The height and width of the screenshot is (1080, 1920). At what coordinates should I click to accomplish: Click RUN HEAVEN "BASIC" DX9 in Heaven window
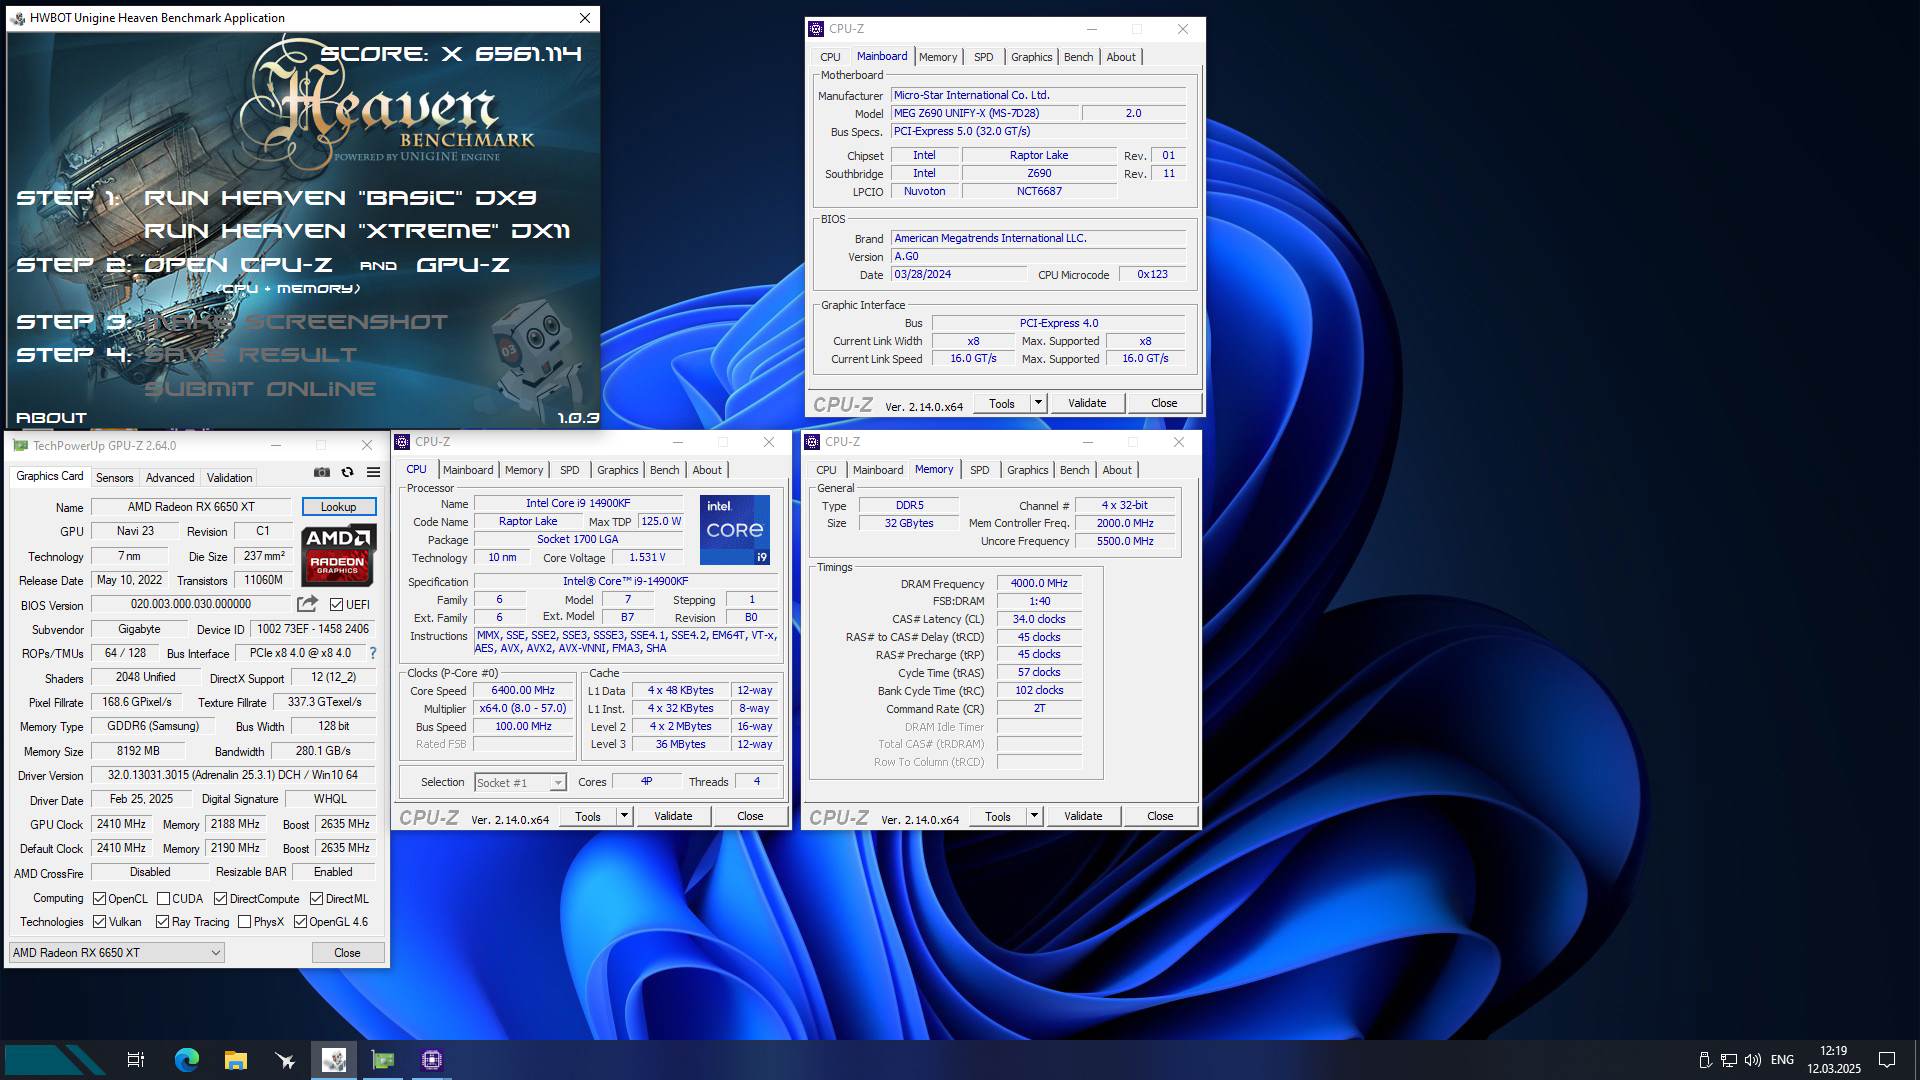pyautogui.click(x=341, y=198)
